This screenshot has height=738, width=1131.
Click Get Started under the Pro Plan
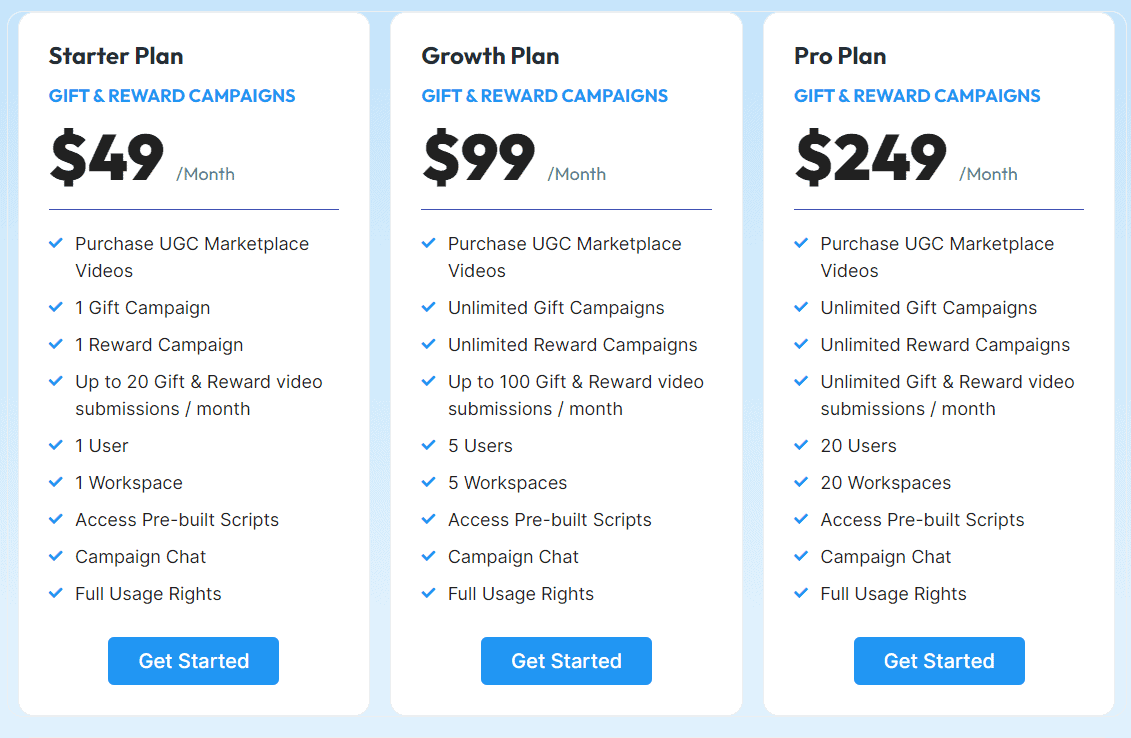point(939,661)
